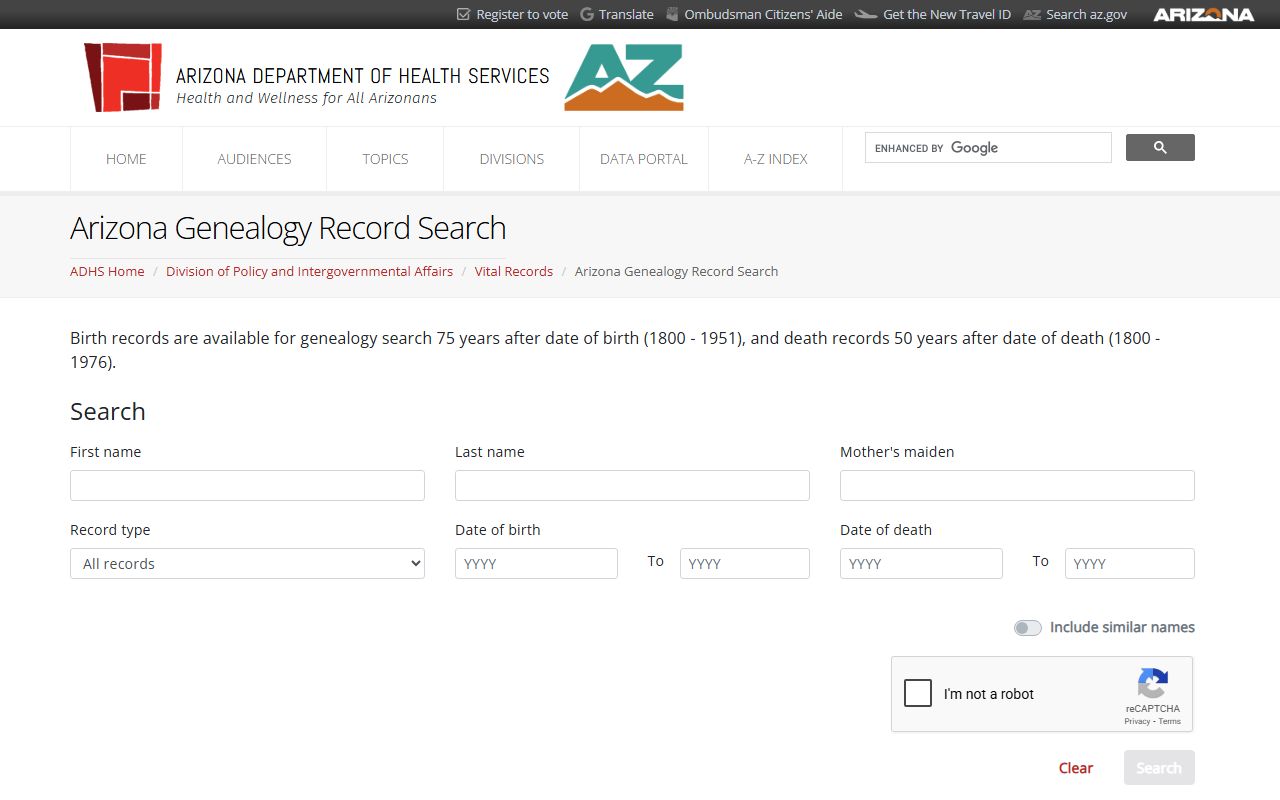The width and height of the screenshot is (1280, 800).
Task: Click the Register to vote checkbox icon
Action: click(x=463, y=14)
